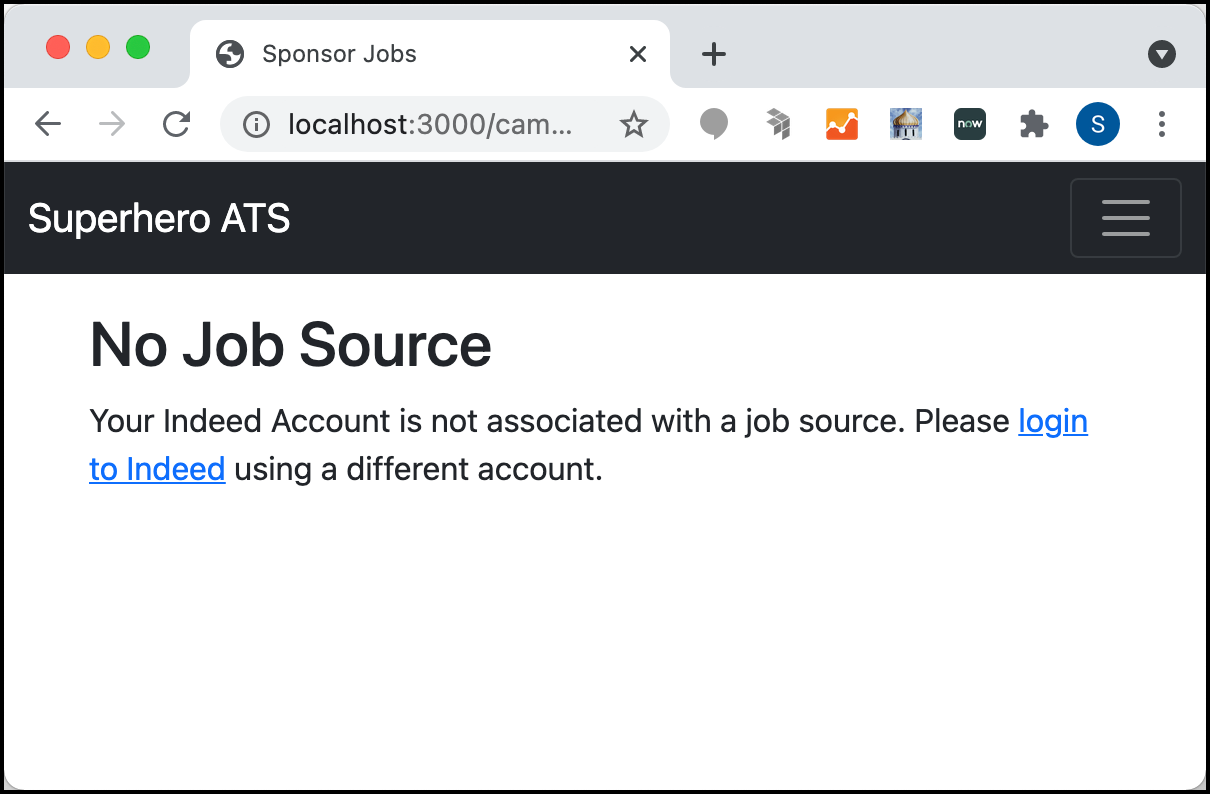Click the gray stacked blocks extension icon
The width and height of the screenshot is (1210, 794).
pyautogui.click(x=778, y=124)
